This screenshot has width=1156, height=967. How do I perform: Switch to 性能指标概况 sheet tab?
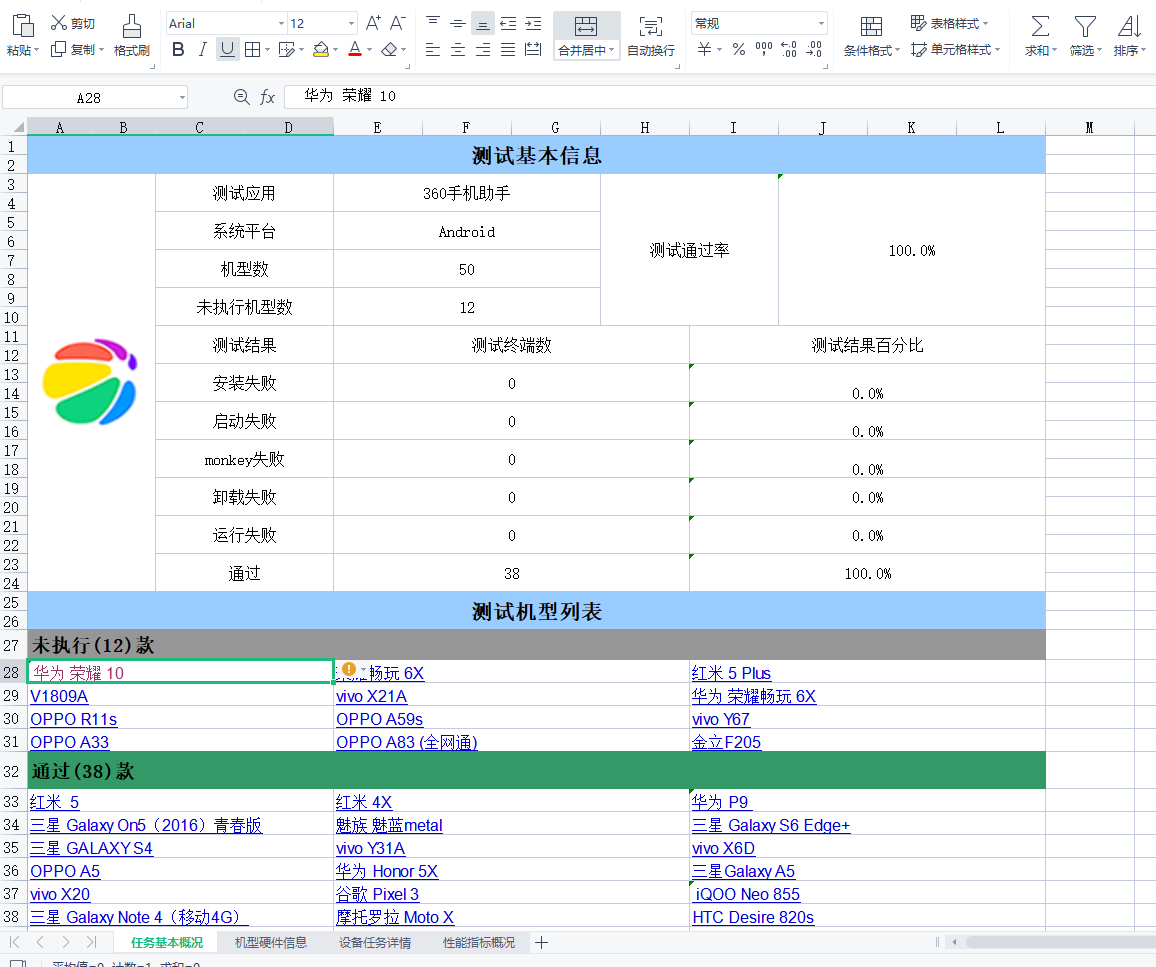click(479, 943)
